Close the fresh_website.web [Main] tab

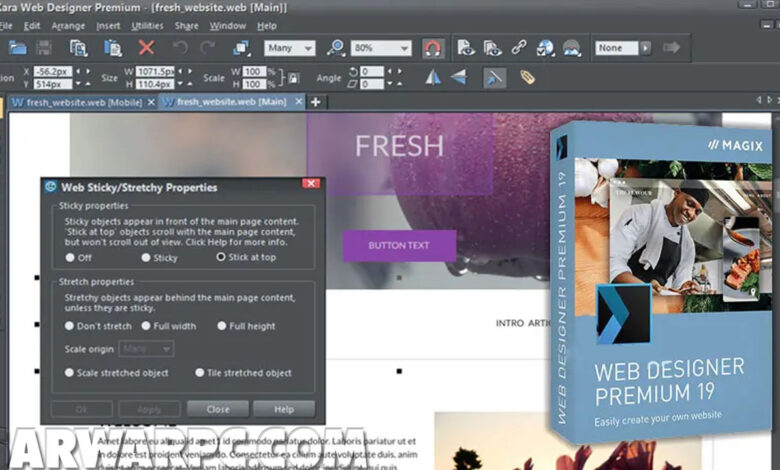[298, 101]
